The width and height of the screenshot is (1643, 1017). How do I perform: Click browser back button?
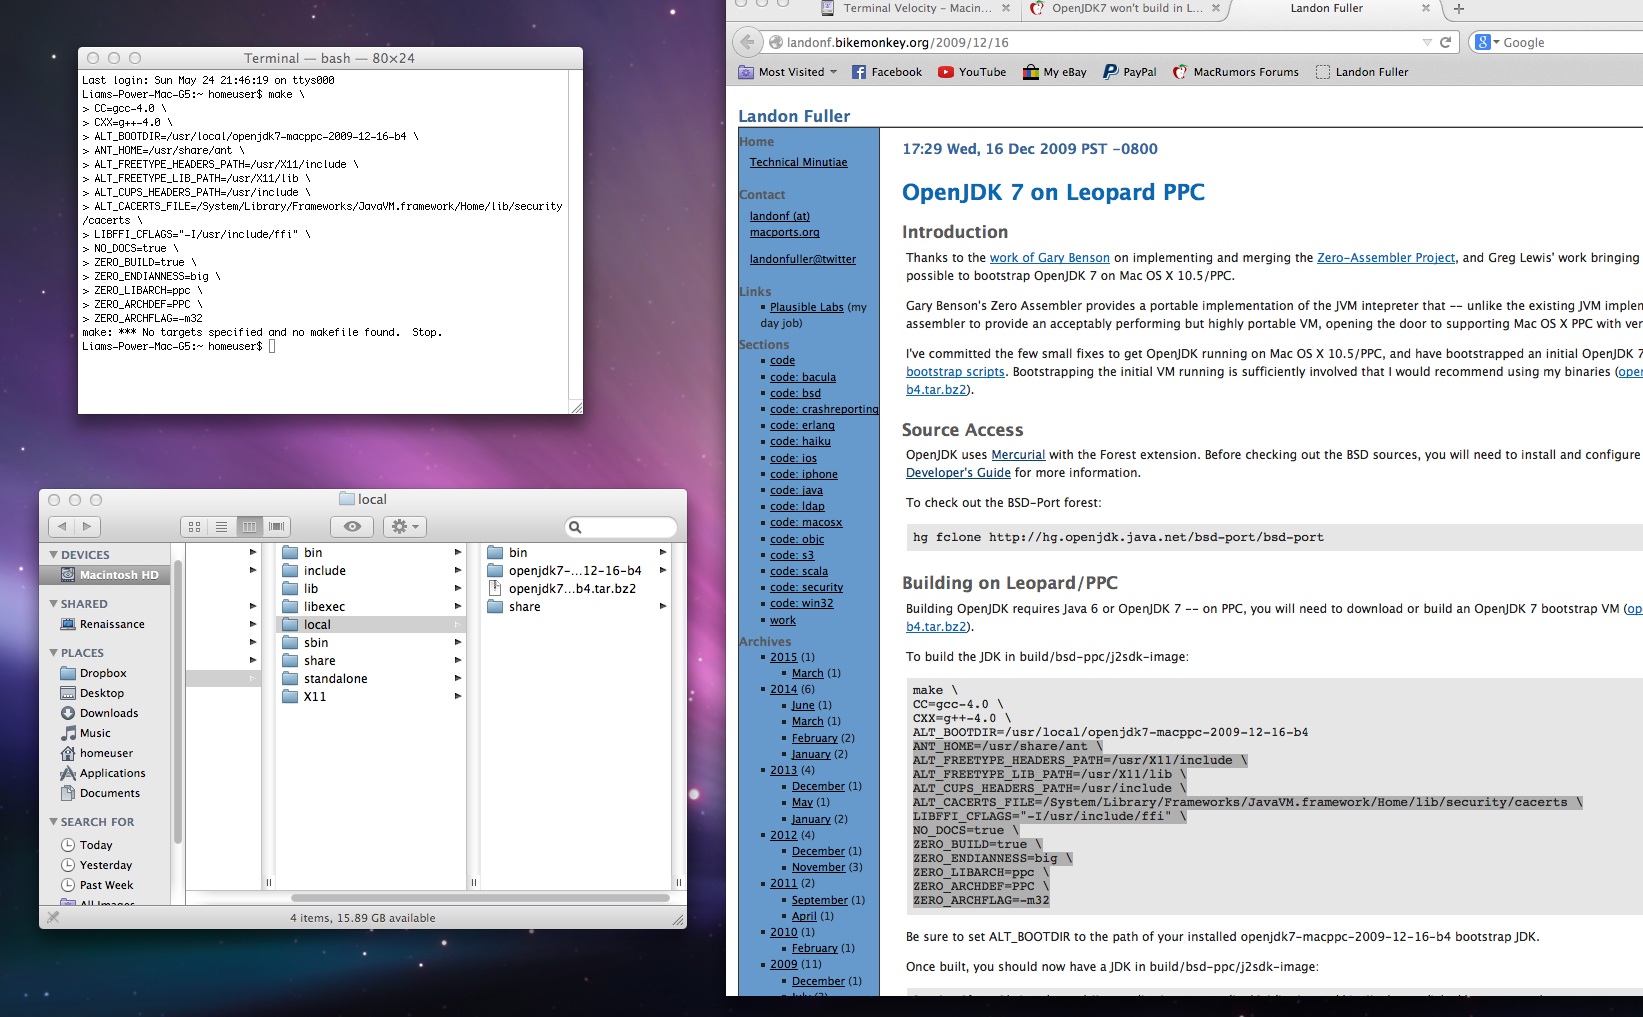[746, 42]
